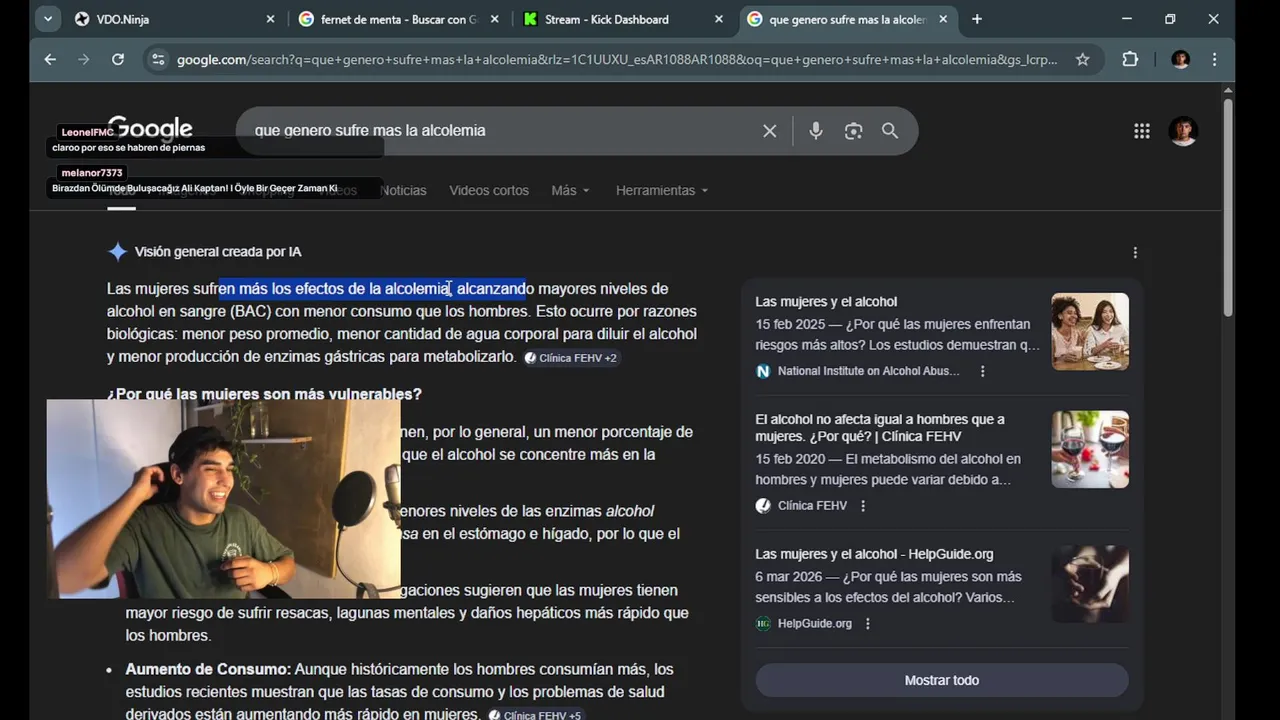Open the Noticias results filter
This screenshot has height=720, width=1280.
tap(403, 190)
